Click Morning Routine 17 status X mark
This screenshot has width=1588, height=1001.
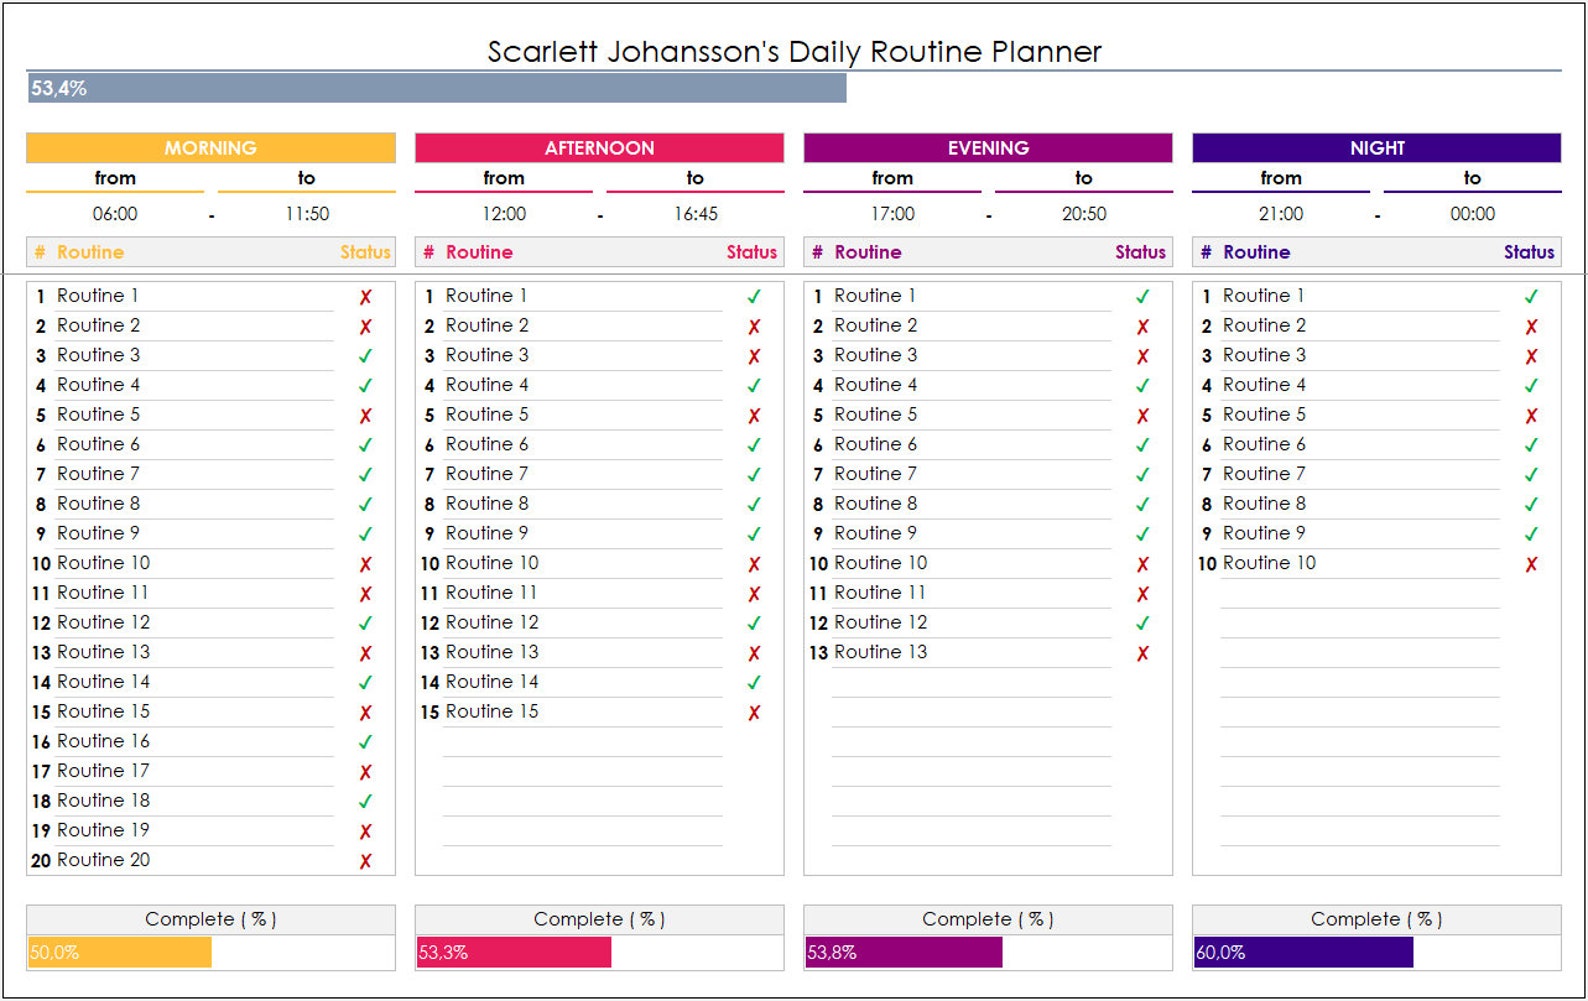pos(366,772)
